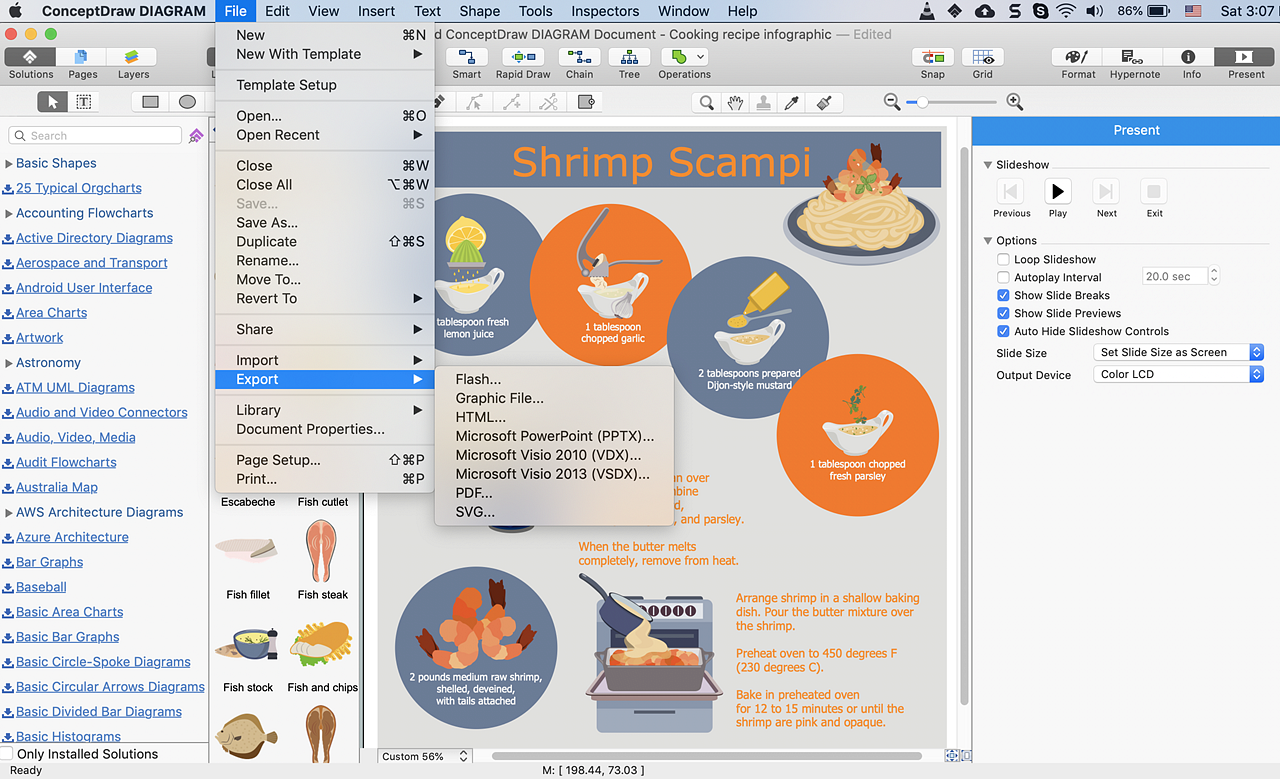The height and width of the screenshot is (779, 1280).
Task: Uncheck Show Slide Previews
Action: pyautogui.click(x=1003, y=313)
